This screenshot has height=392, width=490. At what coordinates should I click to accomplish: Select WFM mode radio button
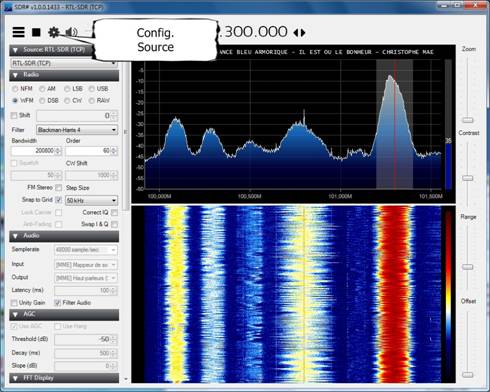pyautogui.click(x=15, y=100)
